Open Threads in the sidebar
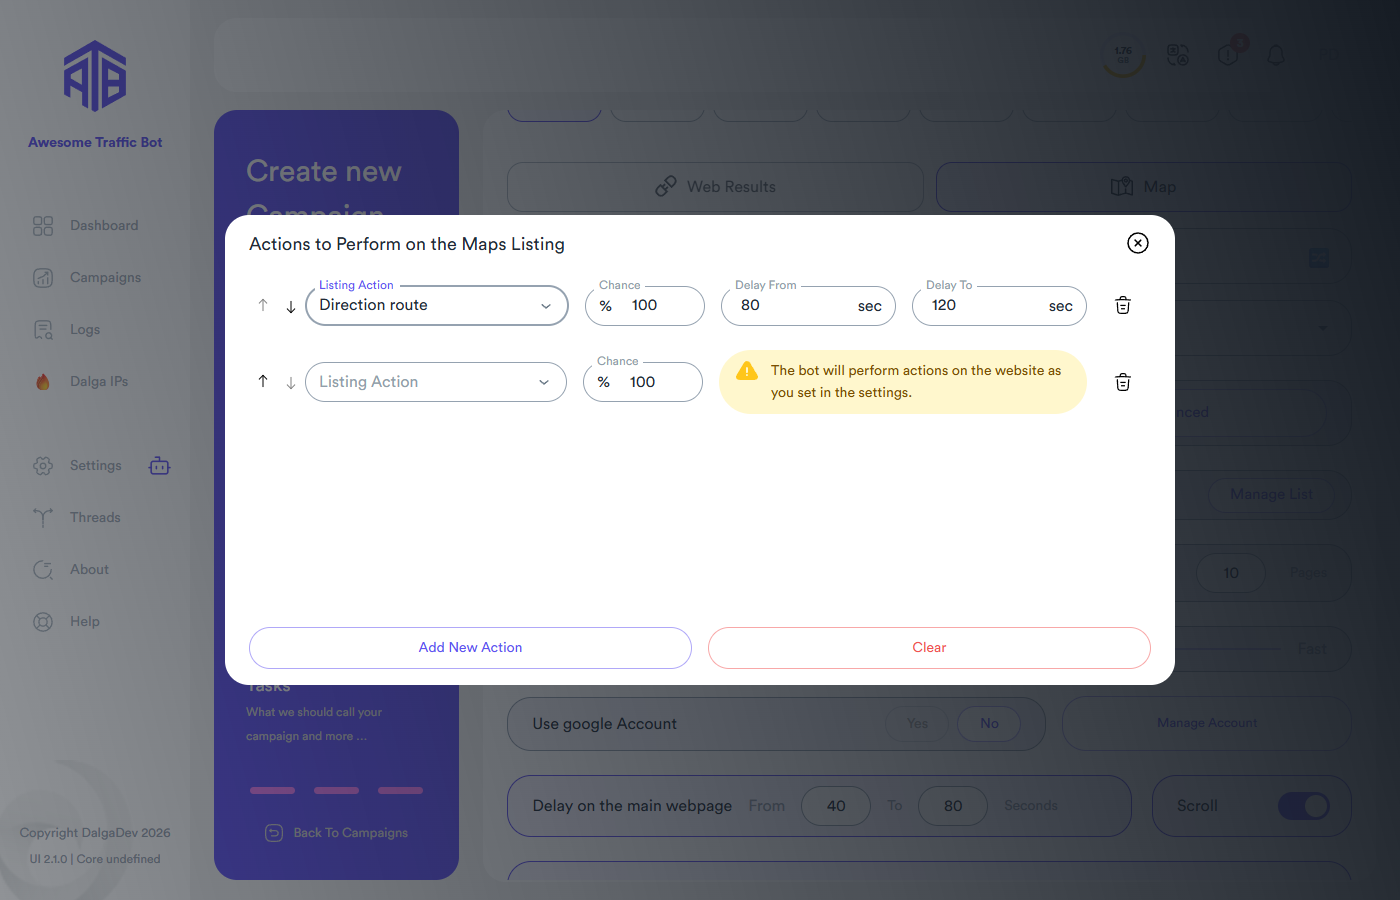1400x900 pixels. [95, 518]
